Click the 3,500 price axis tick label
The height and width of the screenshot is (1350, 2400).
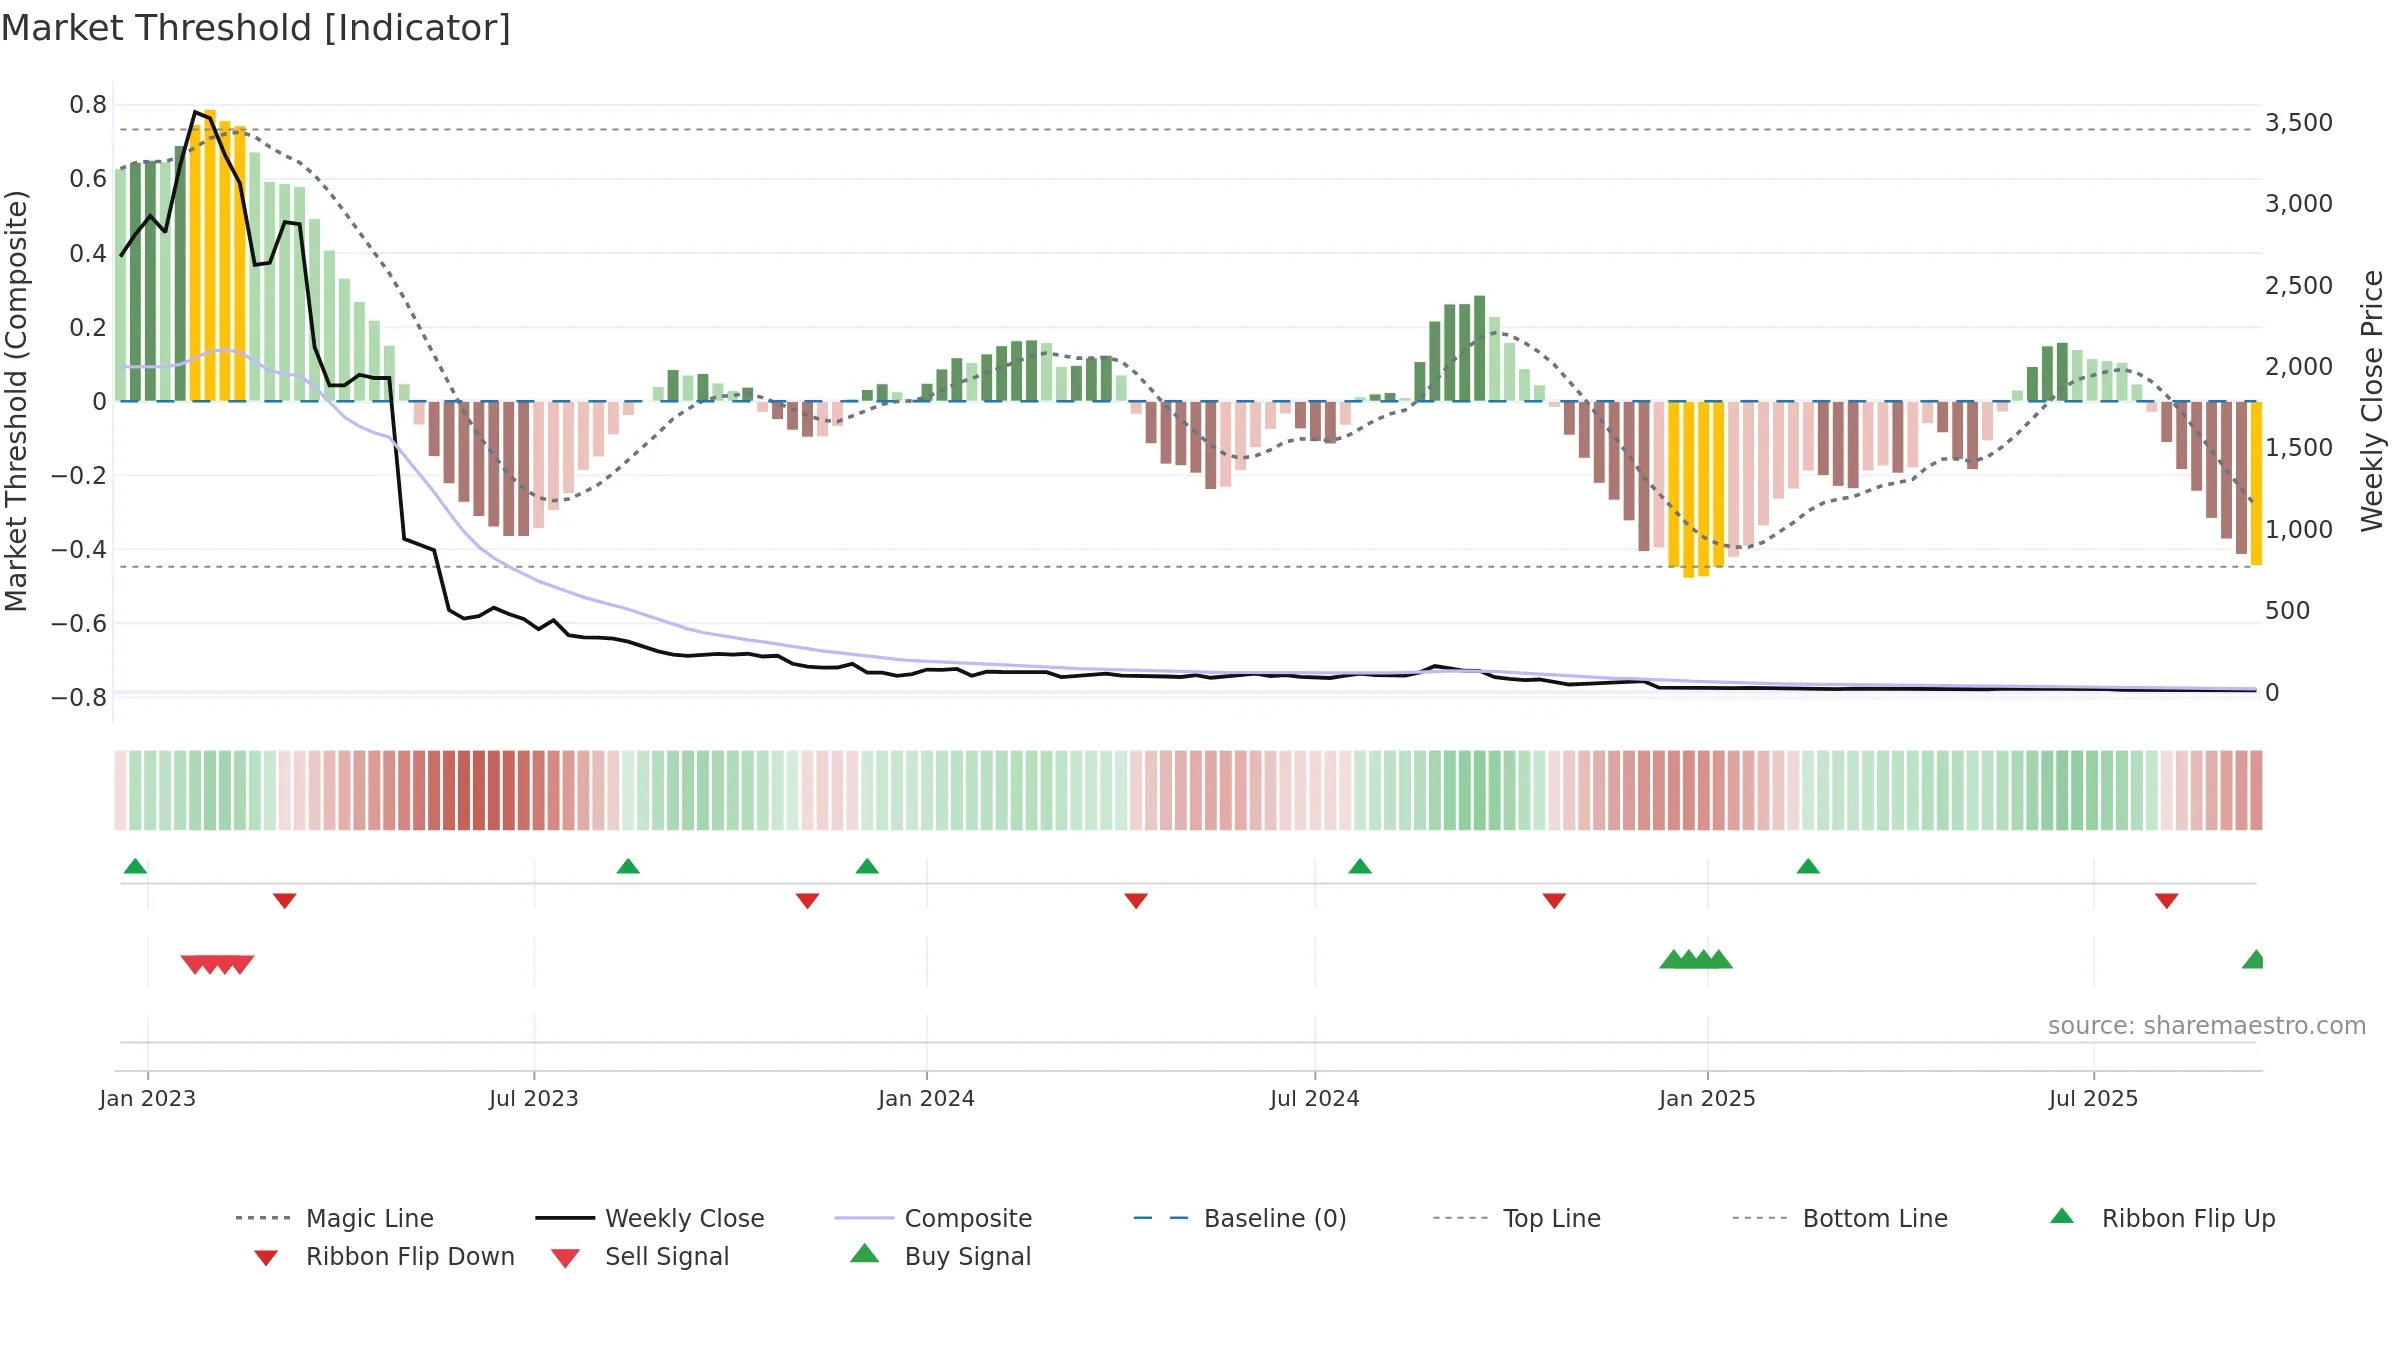[2299, 123]
